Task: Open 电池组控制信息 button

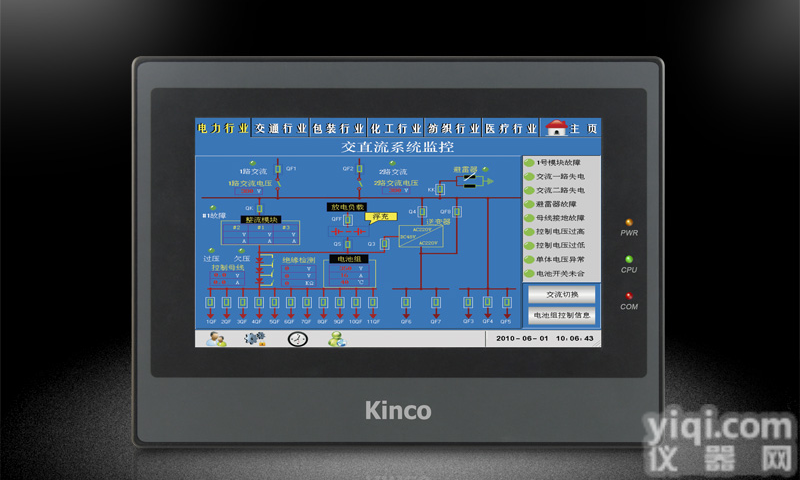Action: [x=562, y=315]
